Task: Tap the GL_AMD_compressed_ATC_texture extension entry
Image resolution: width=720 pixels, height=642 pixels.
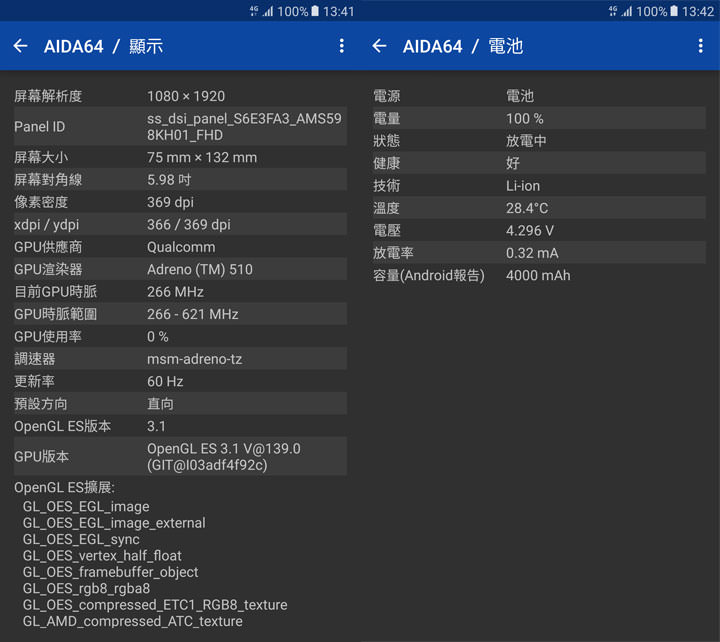Action: [x=132, y=621]
